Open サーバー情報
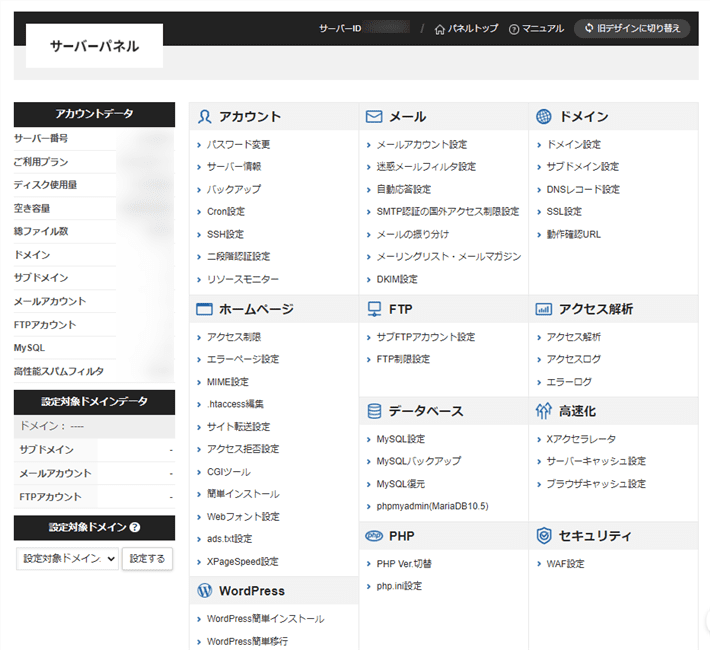 coord(234,167)
